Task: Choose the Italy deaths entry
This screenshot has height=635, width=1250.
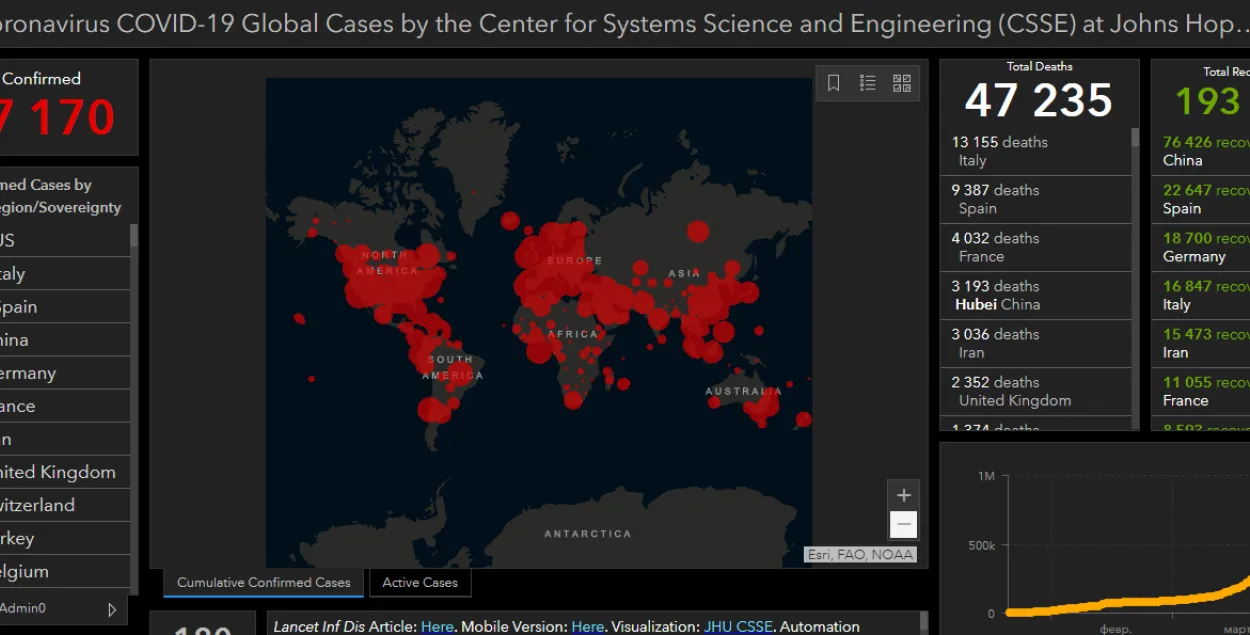Action: click(1035, 151)
